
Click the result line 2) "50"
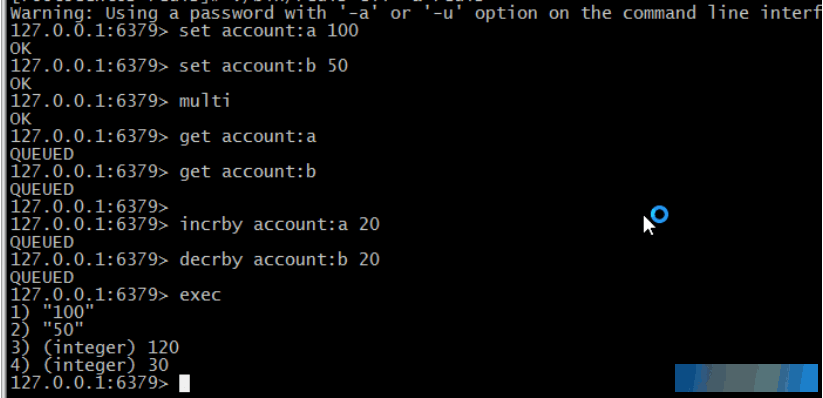point(47,330)
